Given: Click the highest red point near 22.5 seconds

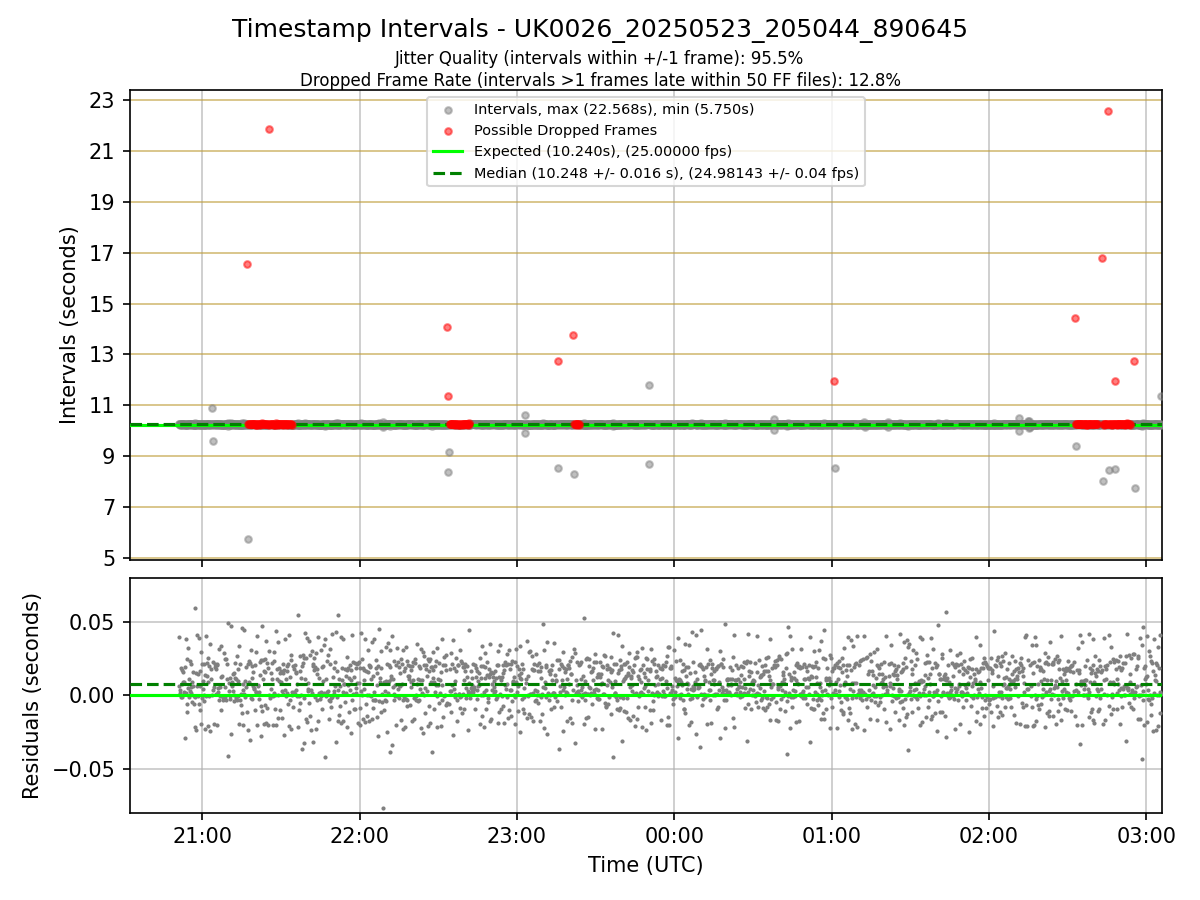Looking at the screenshot, I should 1108,111.
